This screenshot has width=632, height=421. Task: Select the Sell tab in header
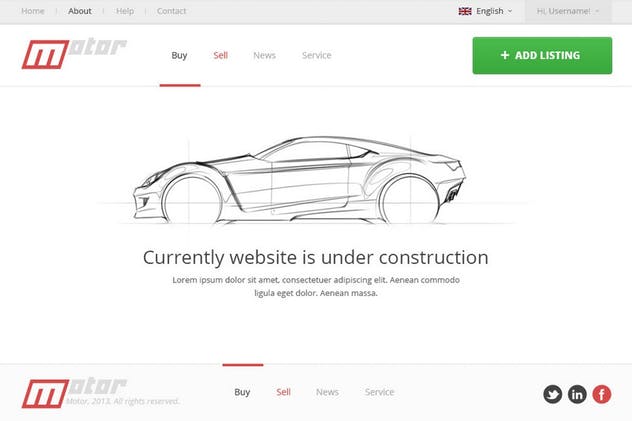point(220,55)
